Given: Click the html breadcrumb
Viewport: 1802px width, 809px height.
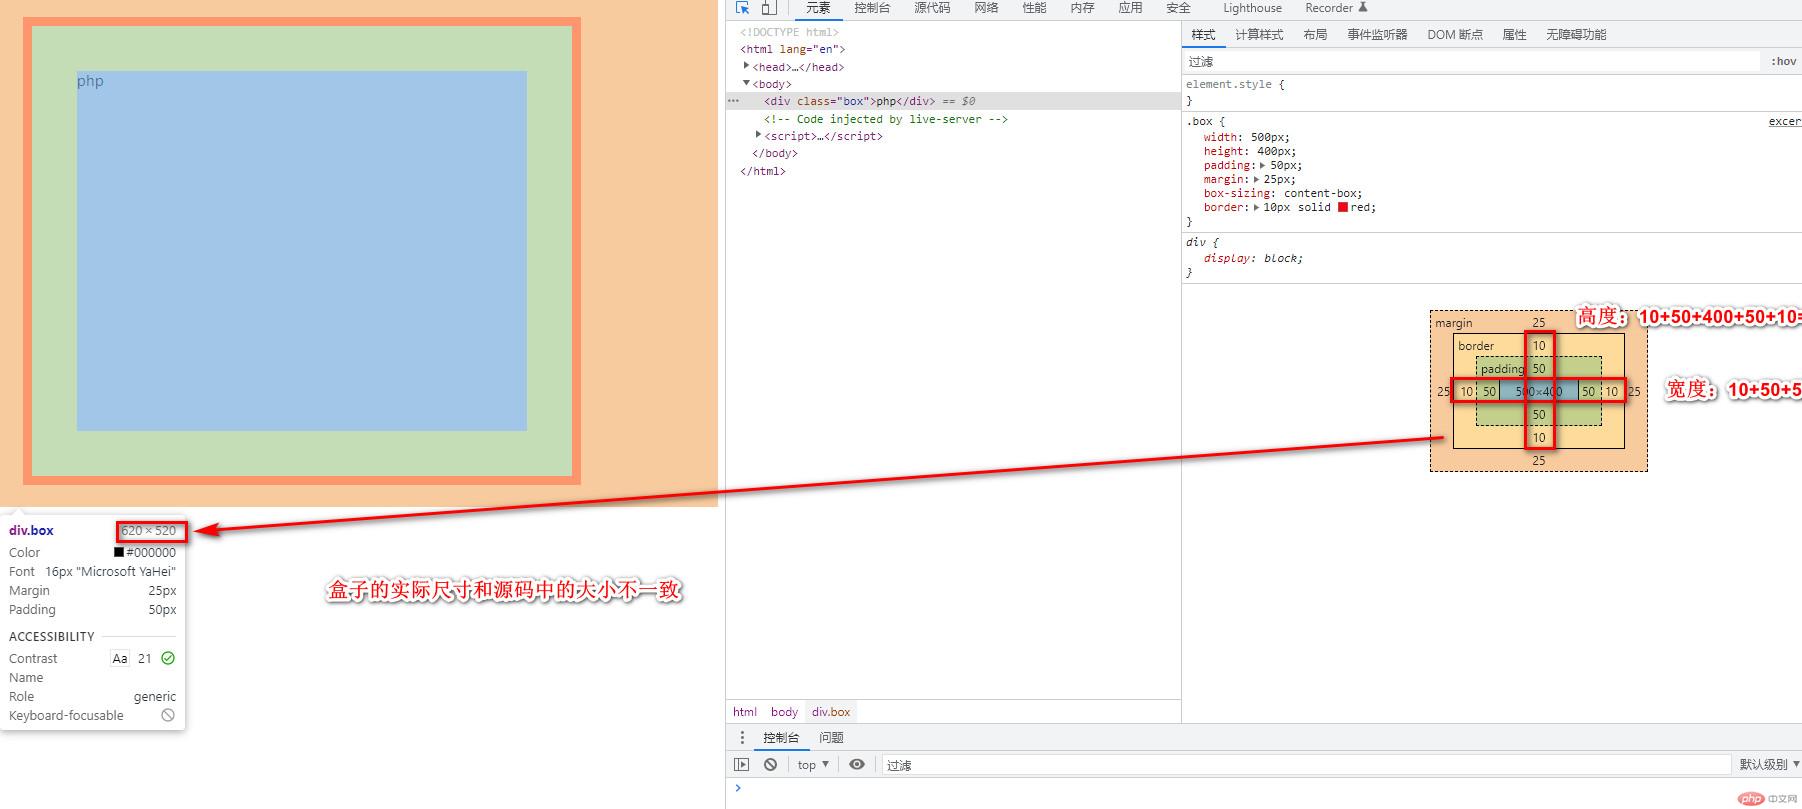Looking at the screenshot, I should (x=745, y=712).
